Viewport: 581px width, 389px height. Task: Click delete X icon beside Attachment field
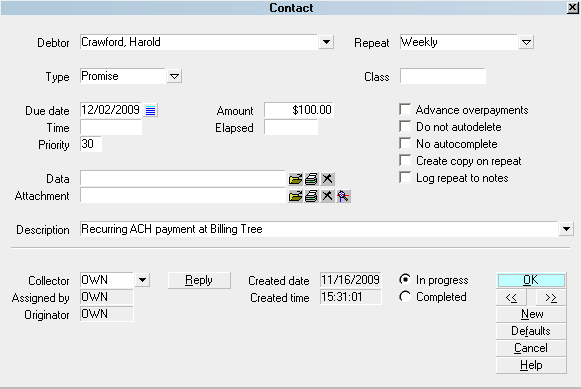click(327, 196)
